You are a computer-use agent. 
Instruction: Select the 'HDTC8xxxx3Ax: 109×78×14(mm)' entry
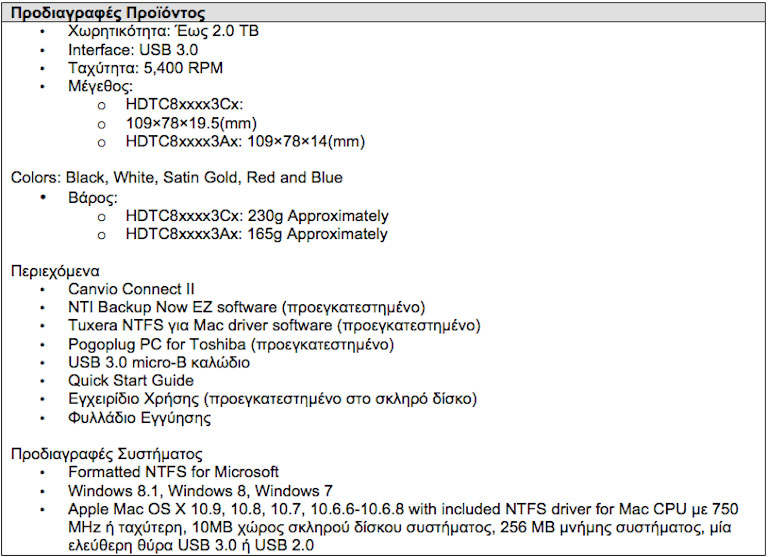click(x=245, y=141)
